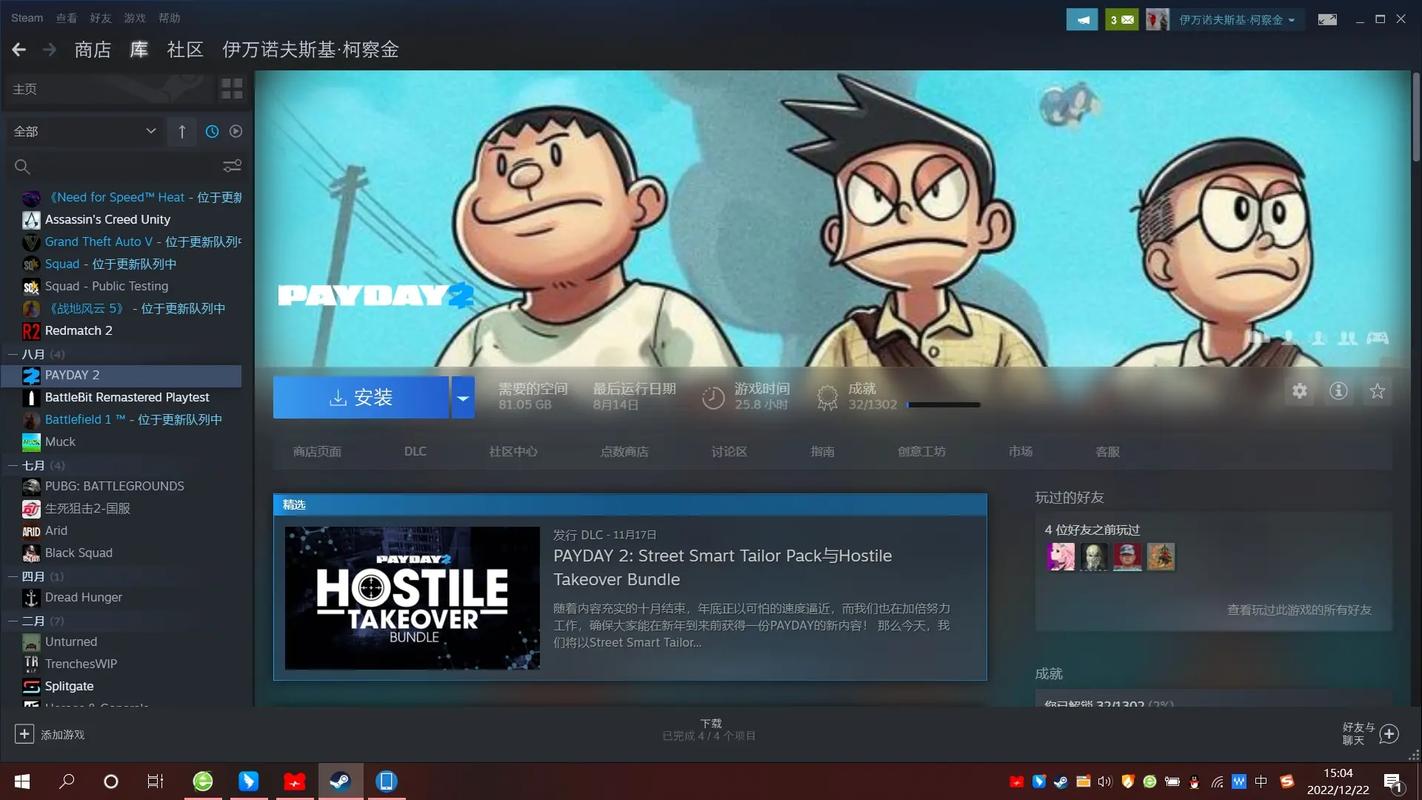The width and height of the screenshot is (1422, 800).
Task: Toggle sort by recent activity clock icon
Action: 212,131
